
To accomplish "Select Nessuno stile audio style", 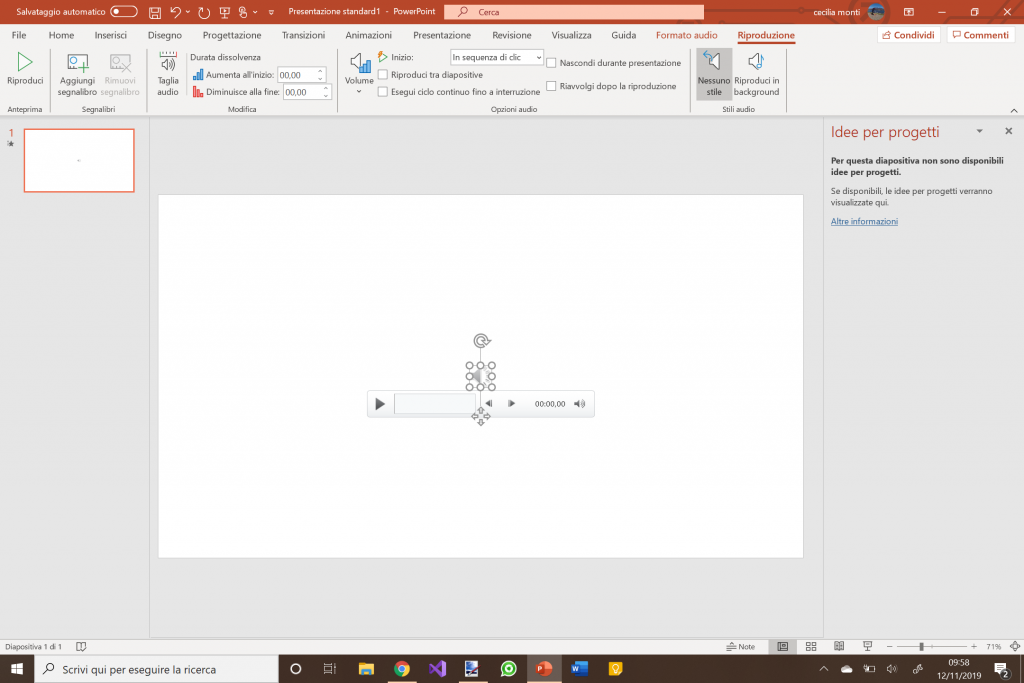I will tap(714, 74).
